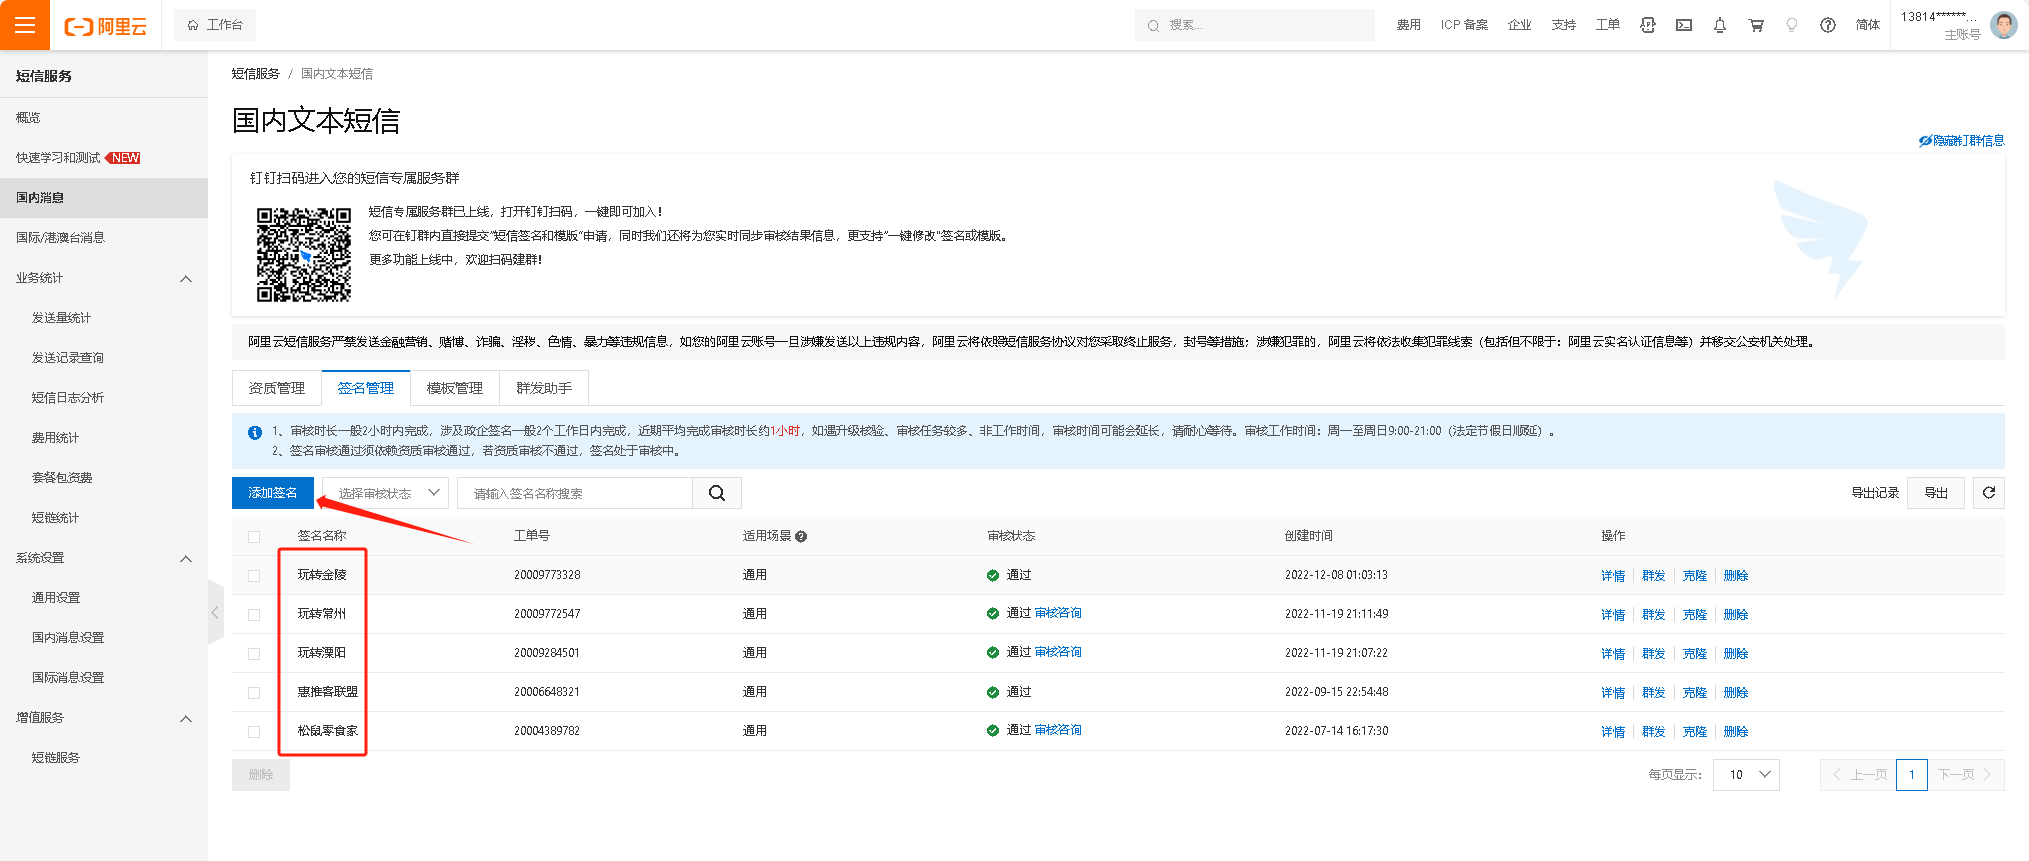Go to the next page 下一页
Viewport: 2029px width, 861px height.
(x=1966, y=775)
